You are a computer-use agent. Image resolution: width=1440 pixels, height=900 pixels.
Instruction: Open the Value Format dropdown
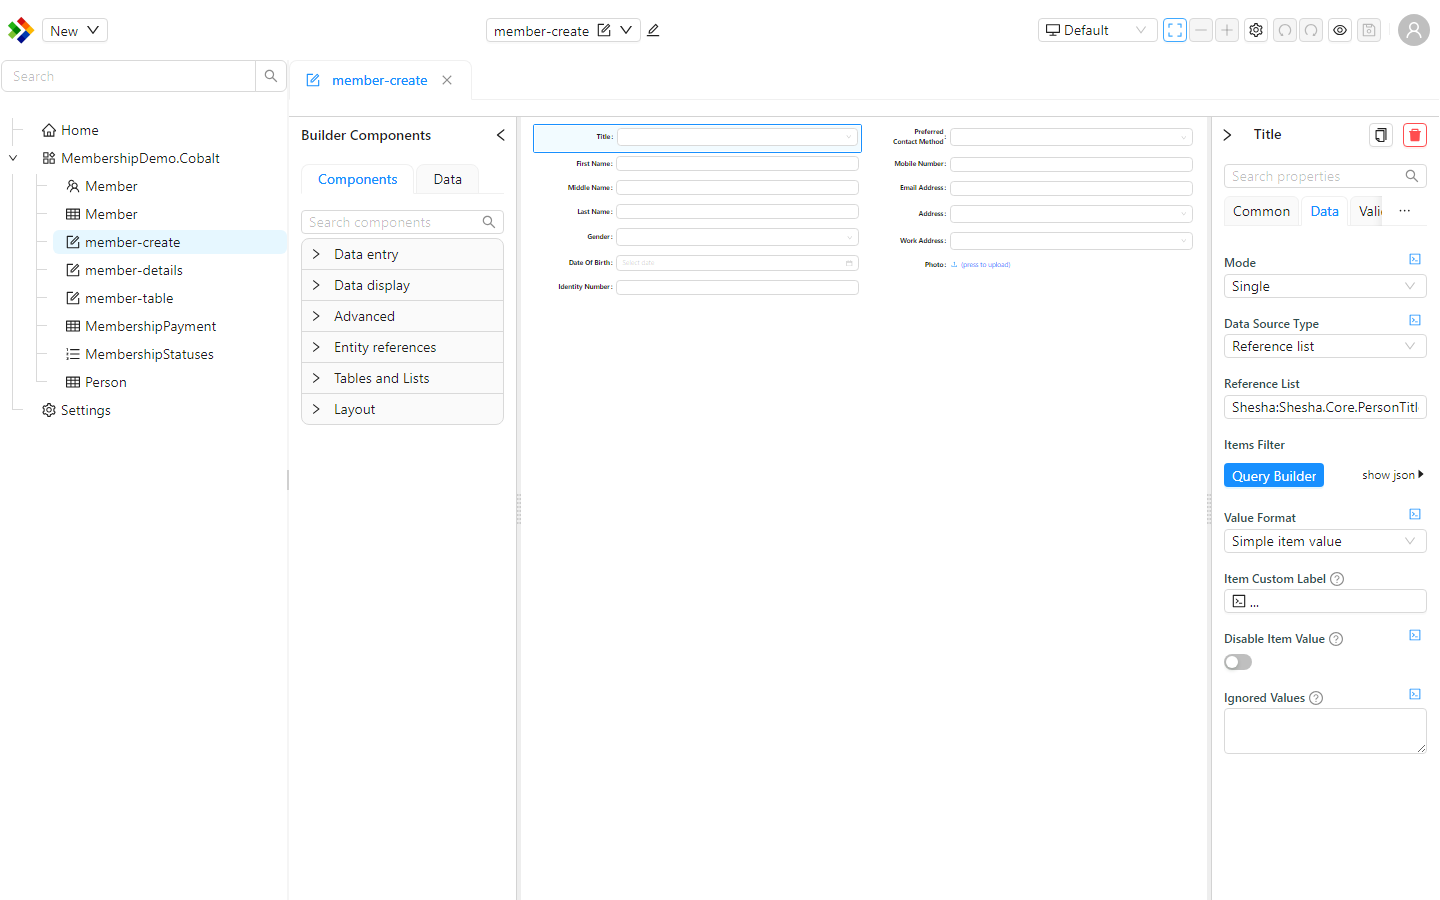pos(1325,541)
